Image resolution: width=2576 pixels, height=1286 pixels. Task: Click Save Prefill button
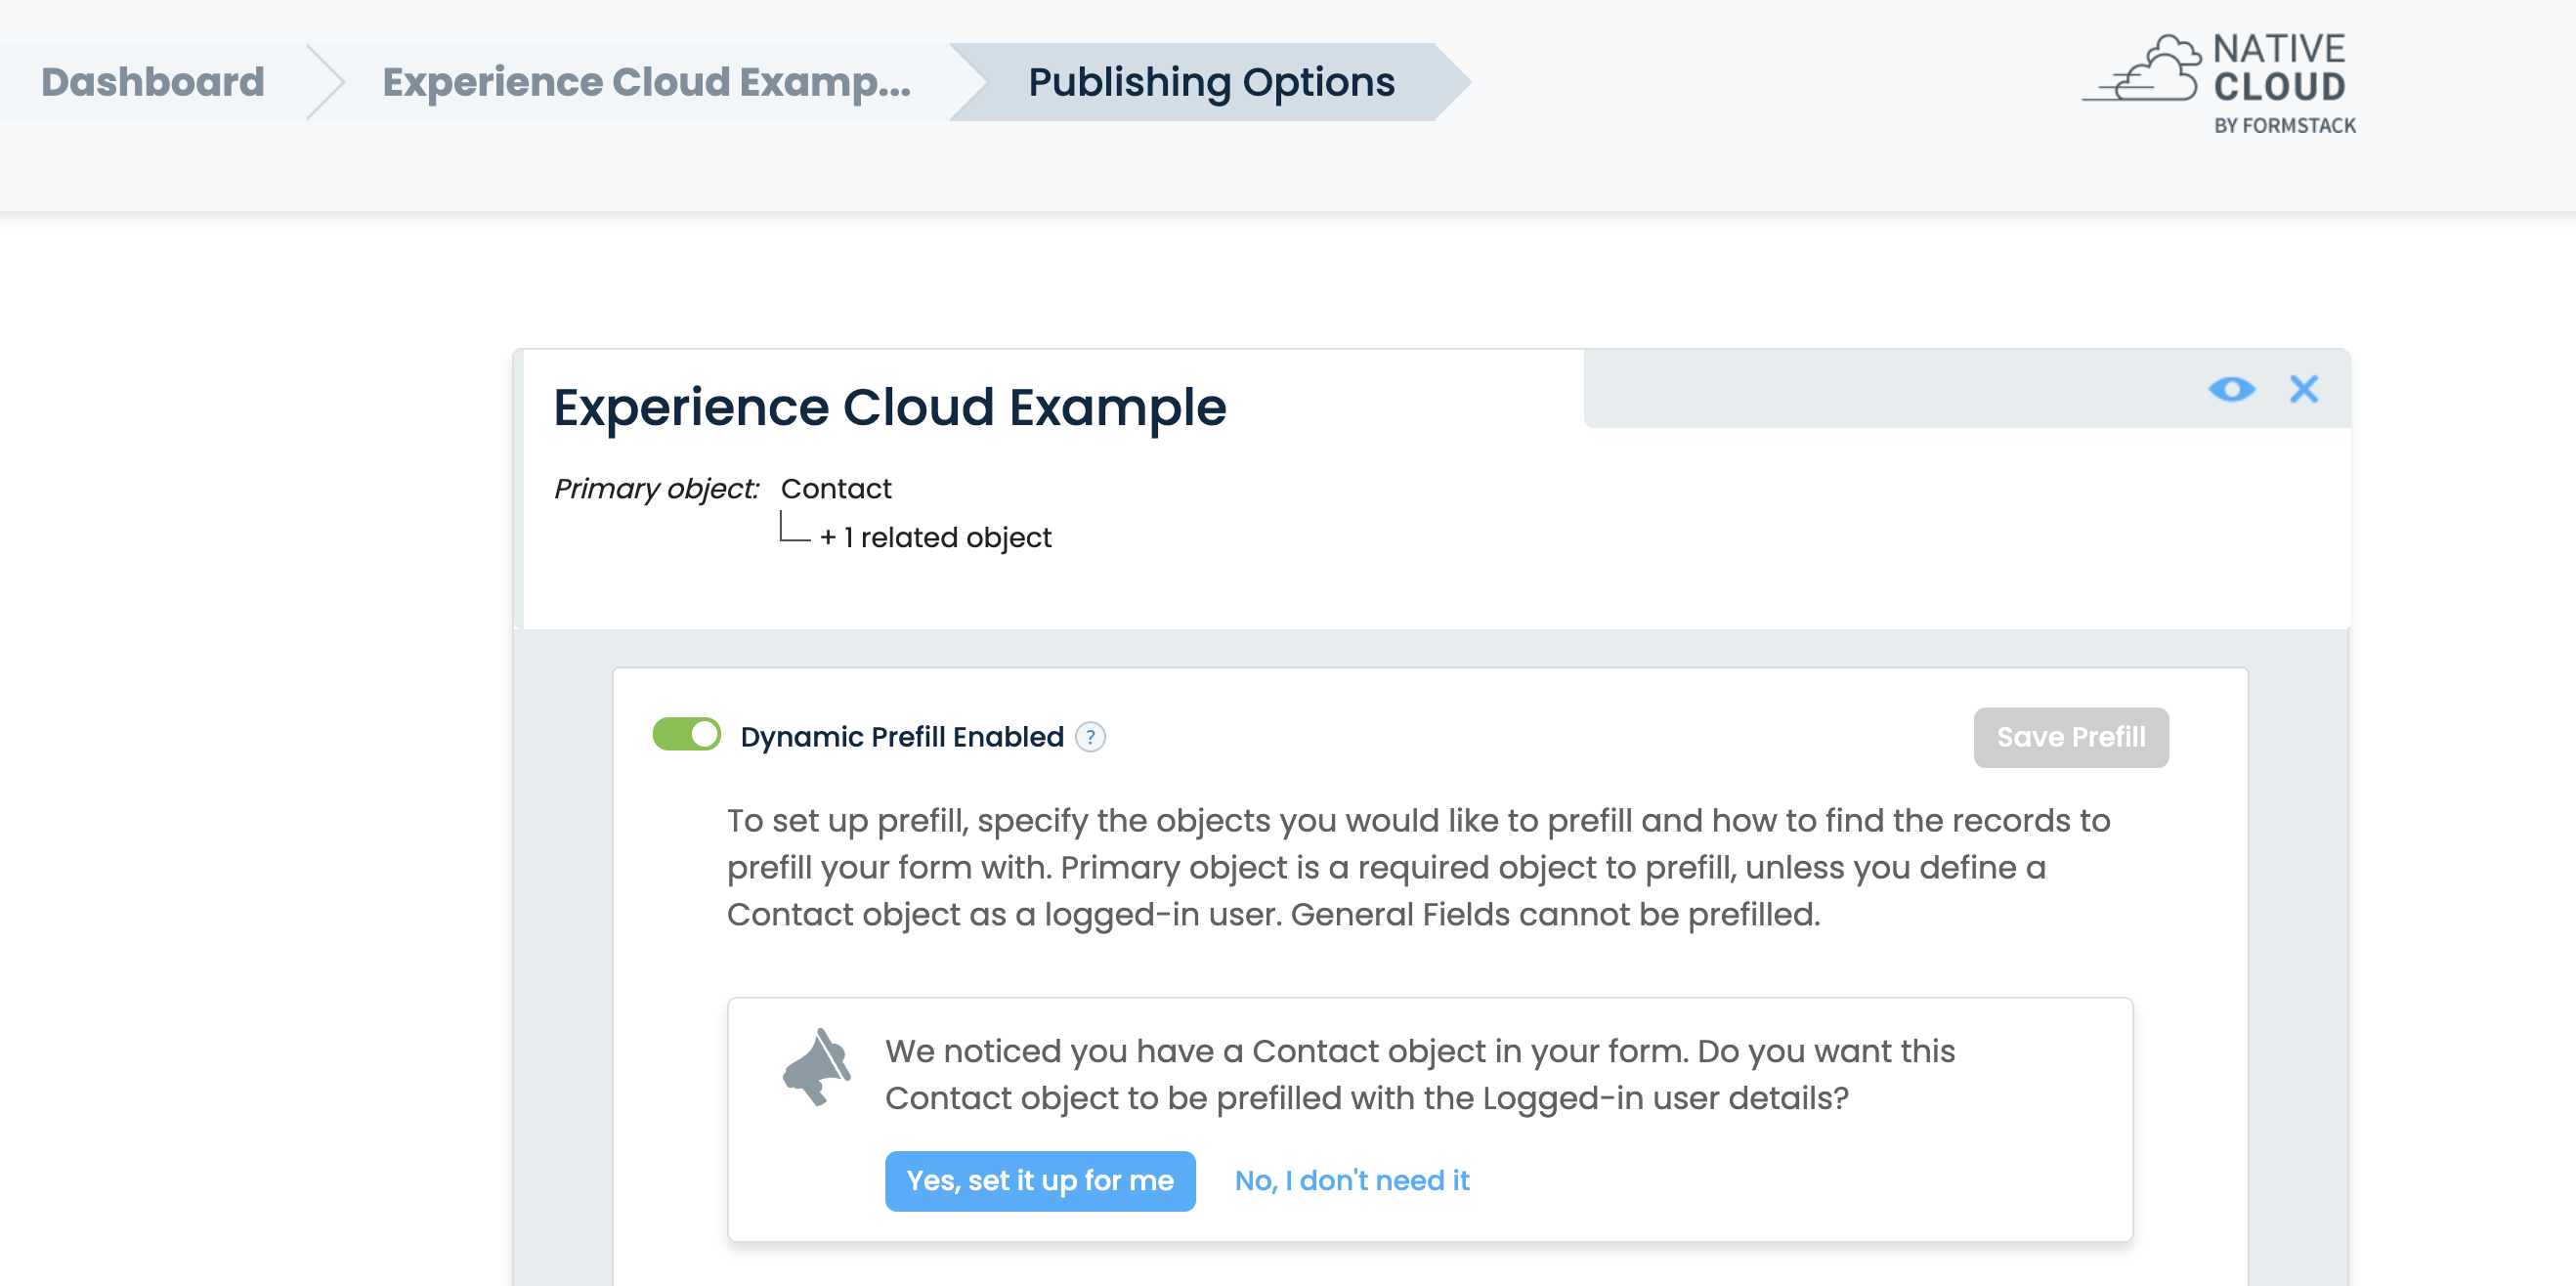pos(2070,737)
